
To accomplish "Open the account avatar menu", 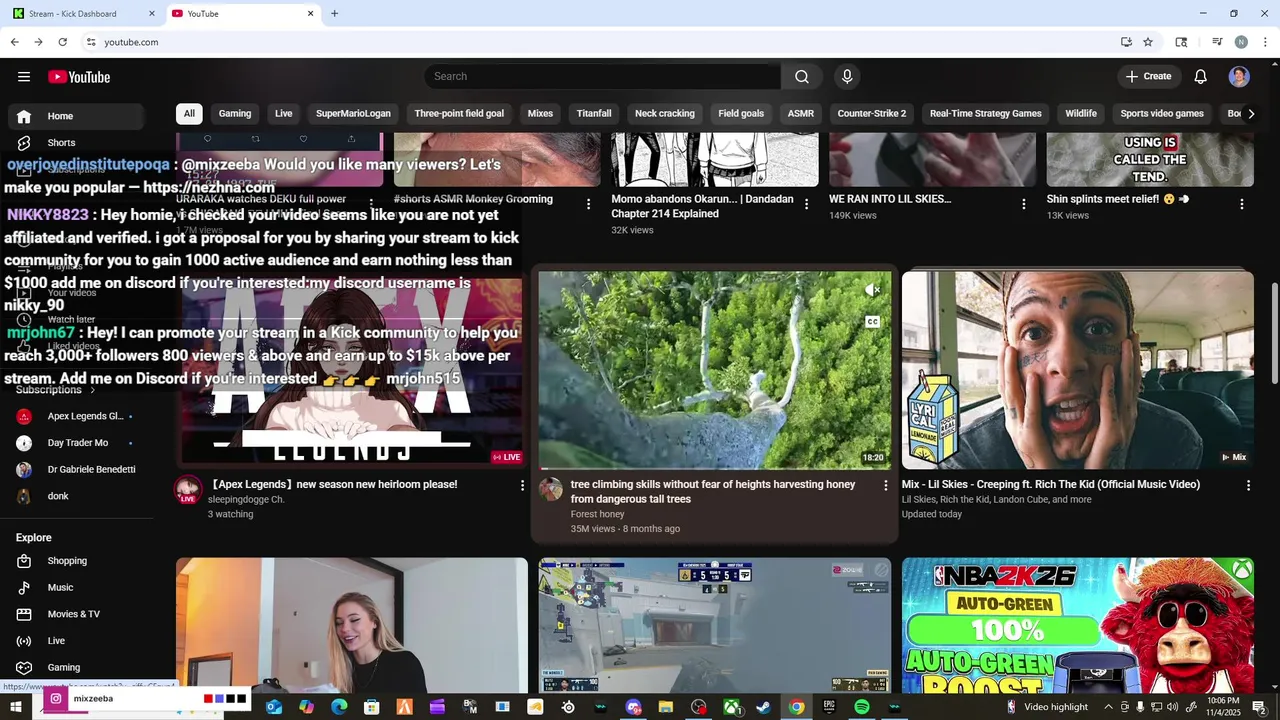I will (x=1239, y=77).
